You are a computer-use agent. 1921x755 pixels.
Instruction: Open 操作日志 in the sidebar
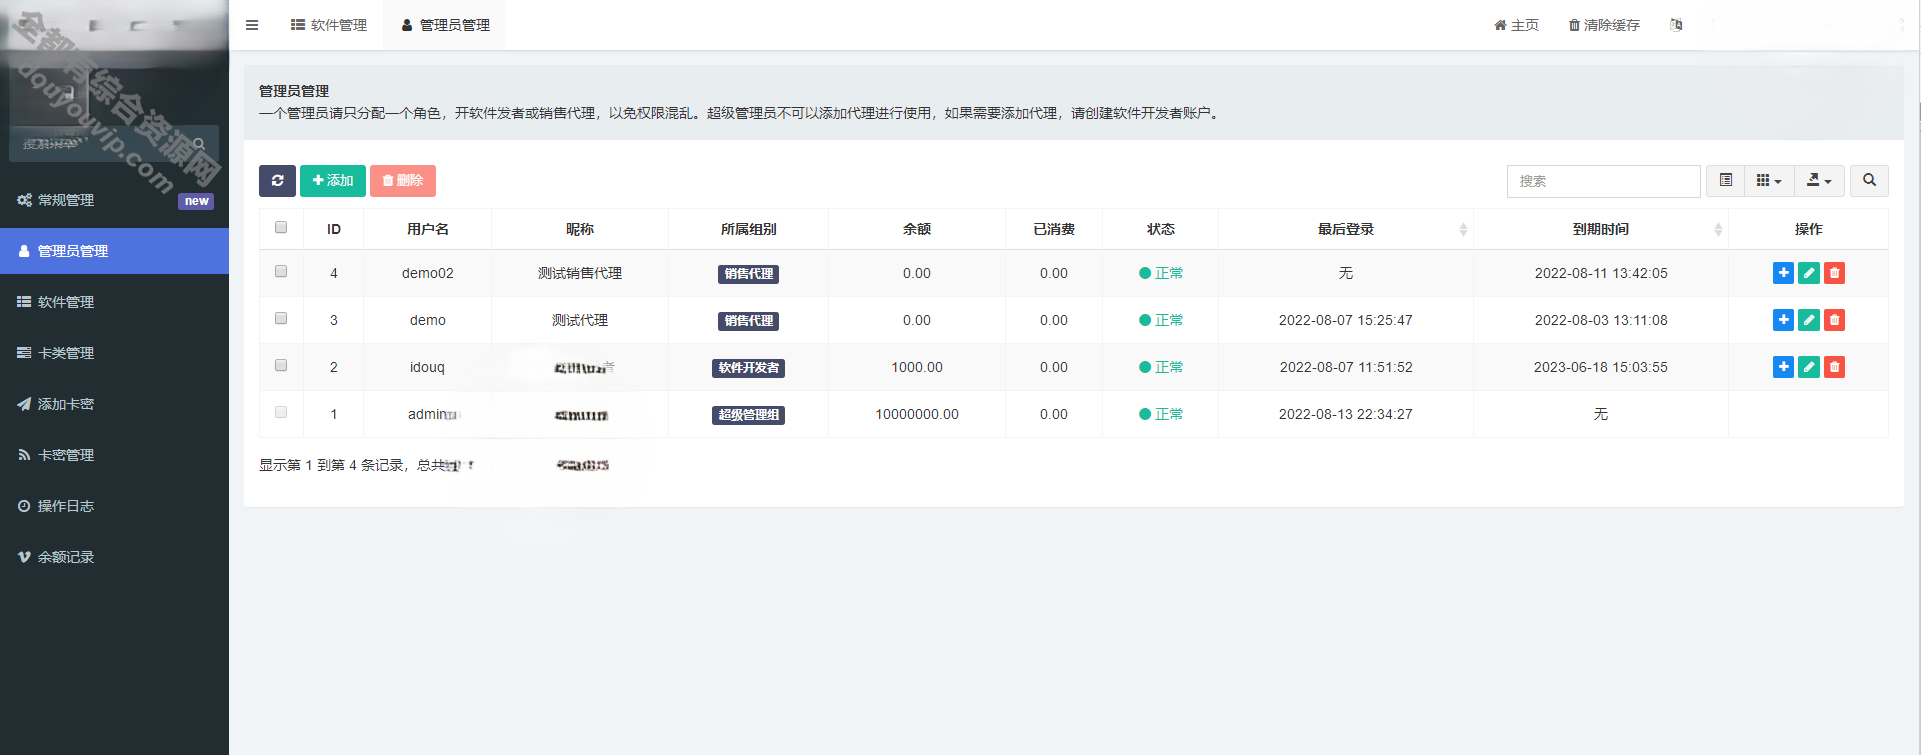114,506
